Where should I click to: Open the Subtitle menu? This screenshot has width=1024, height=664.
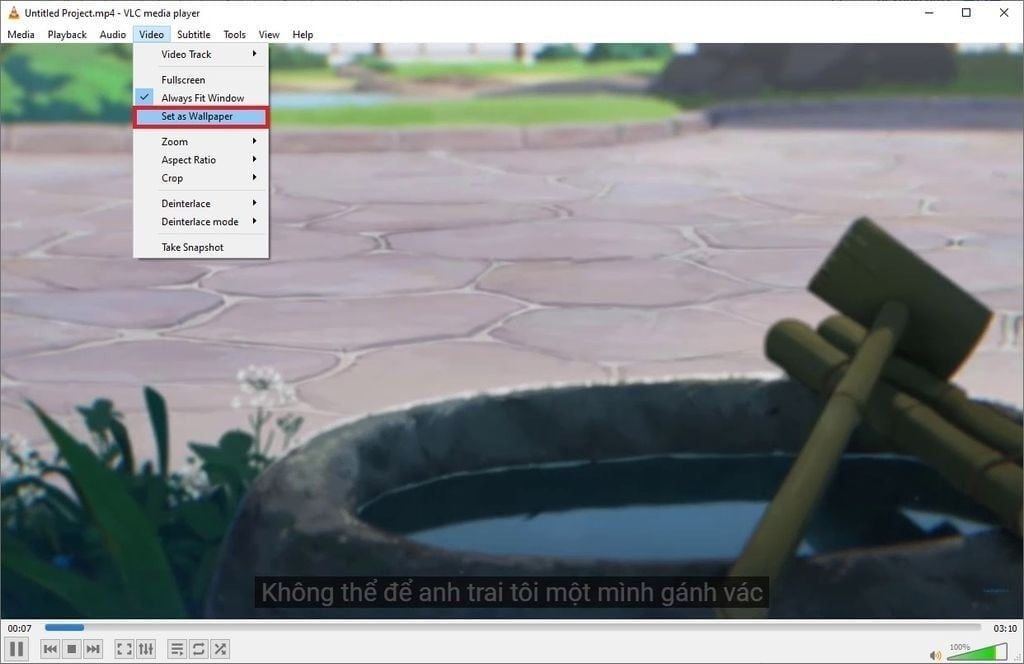coord(193,33)
